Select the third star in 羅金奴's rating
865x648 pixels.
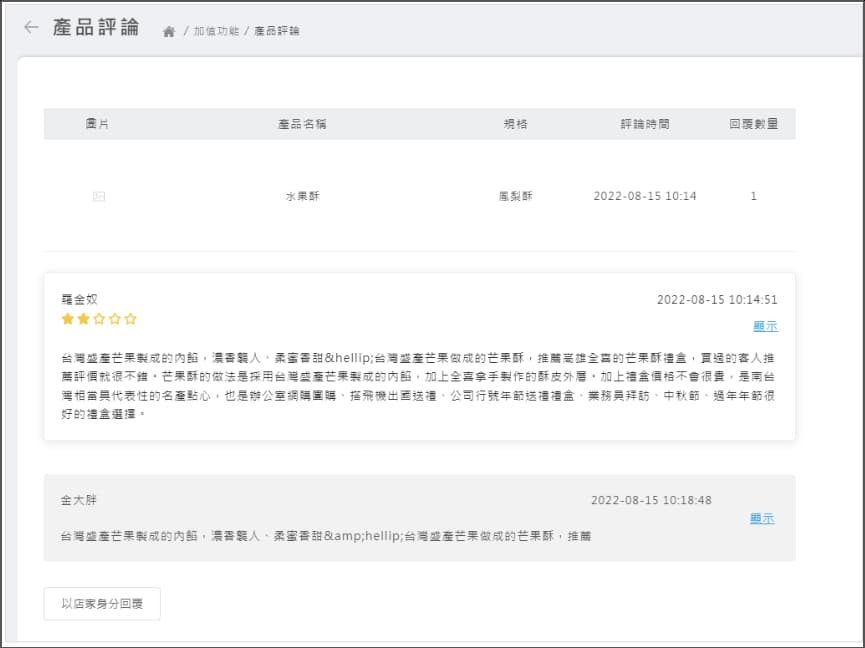99,319
